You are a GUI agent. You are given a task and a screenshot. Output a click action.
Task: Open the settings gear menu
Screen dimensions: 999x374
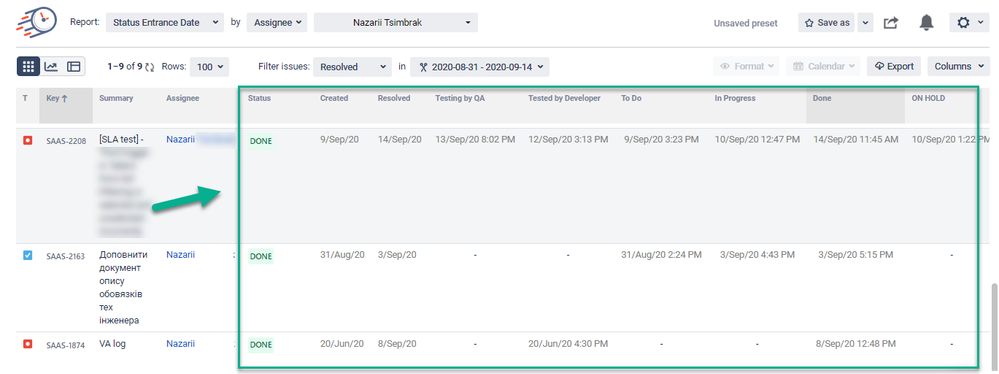[970, 22]
